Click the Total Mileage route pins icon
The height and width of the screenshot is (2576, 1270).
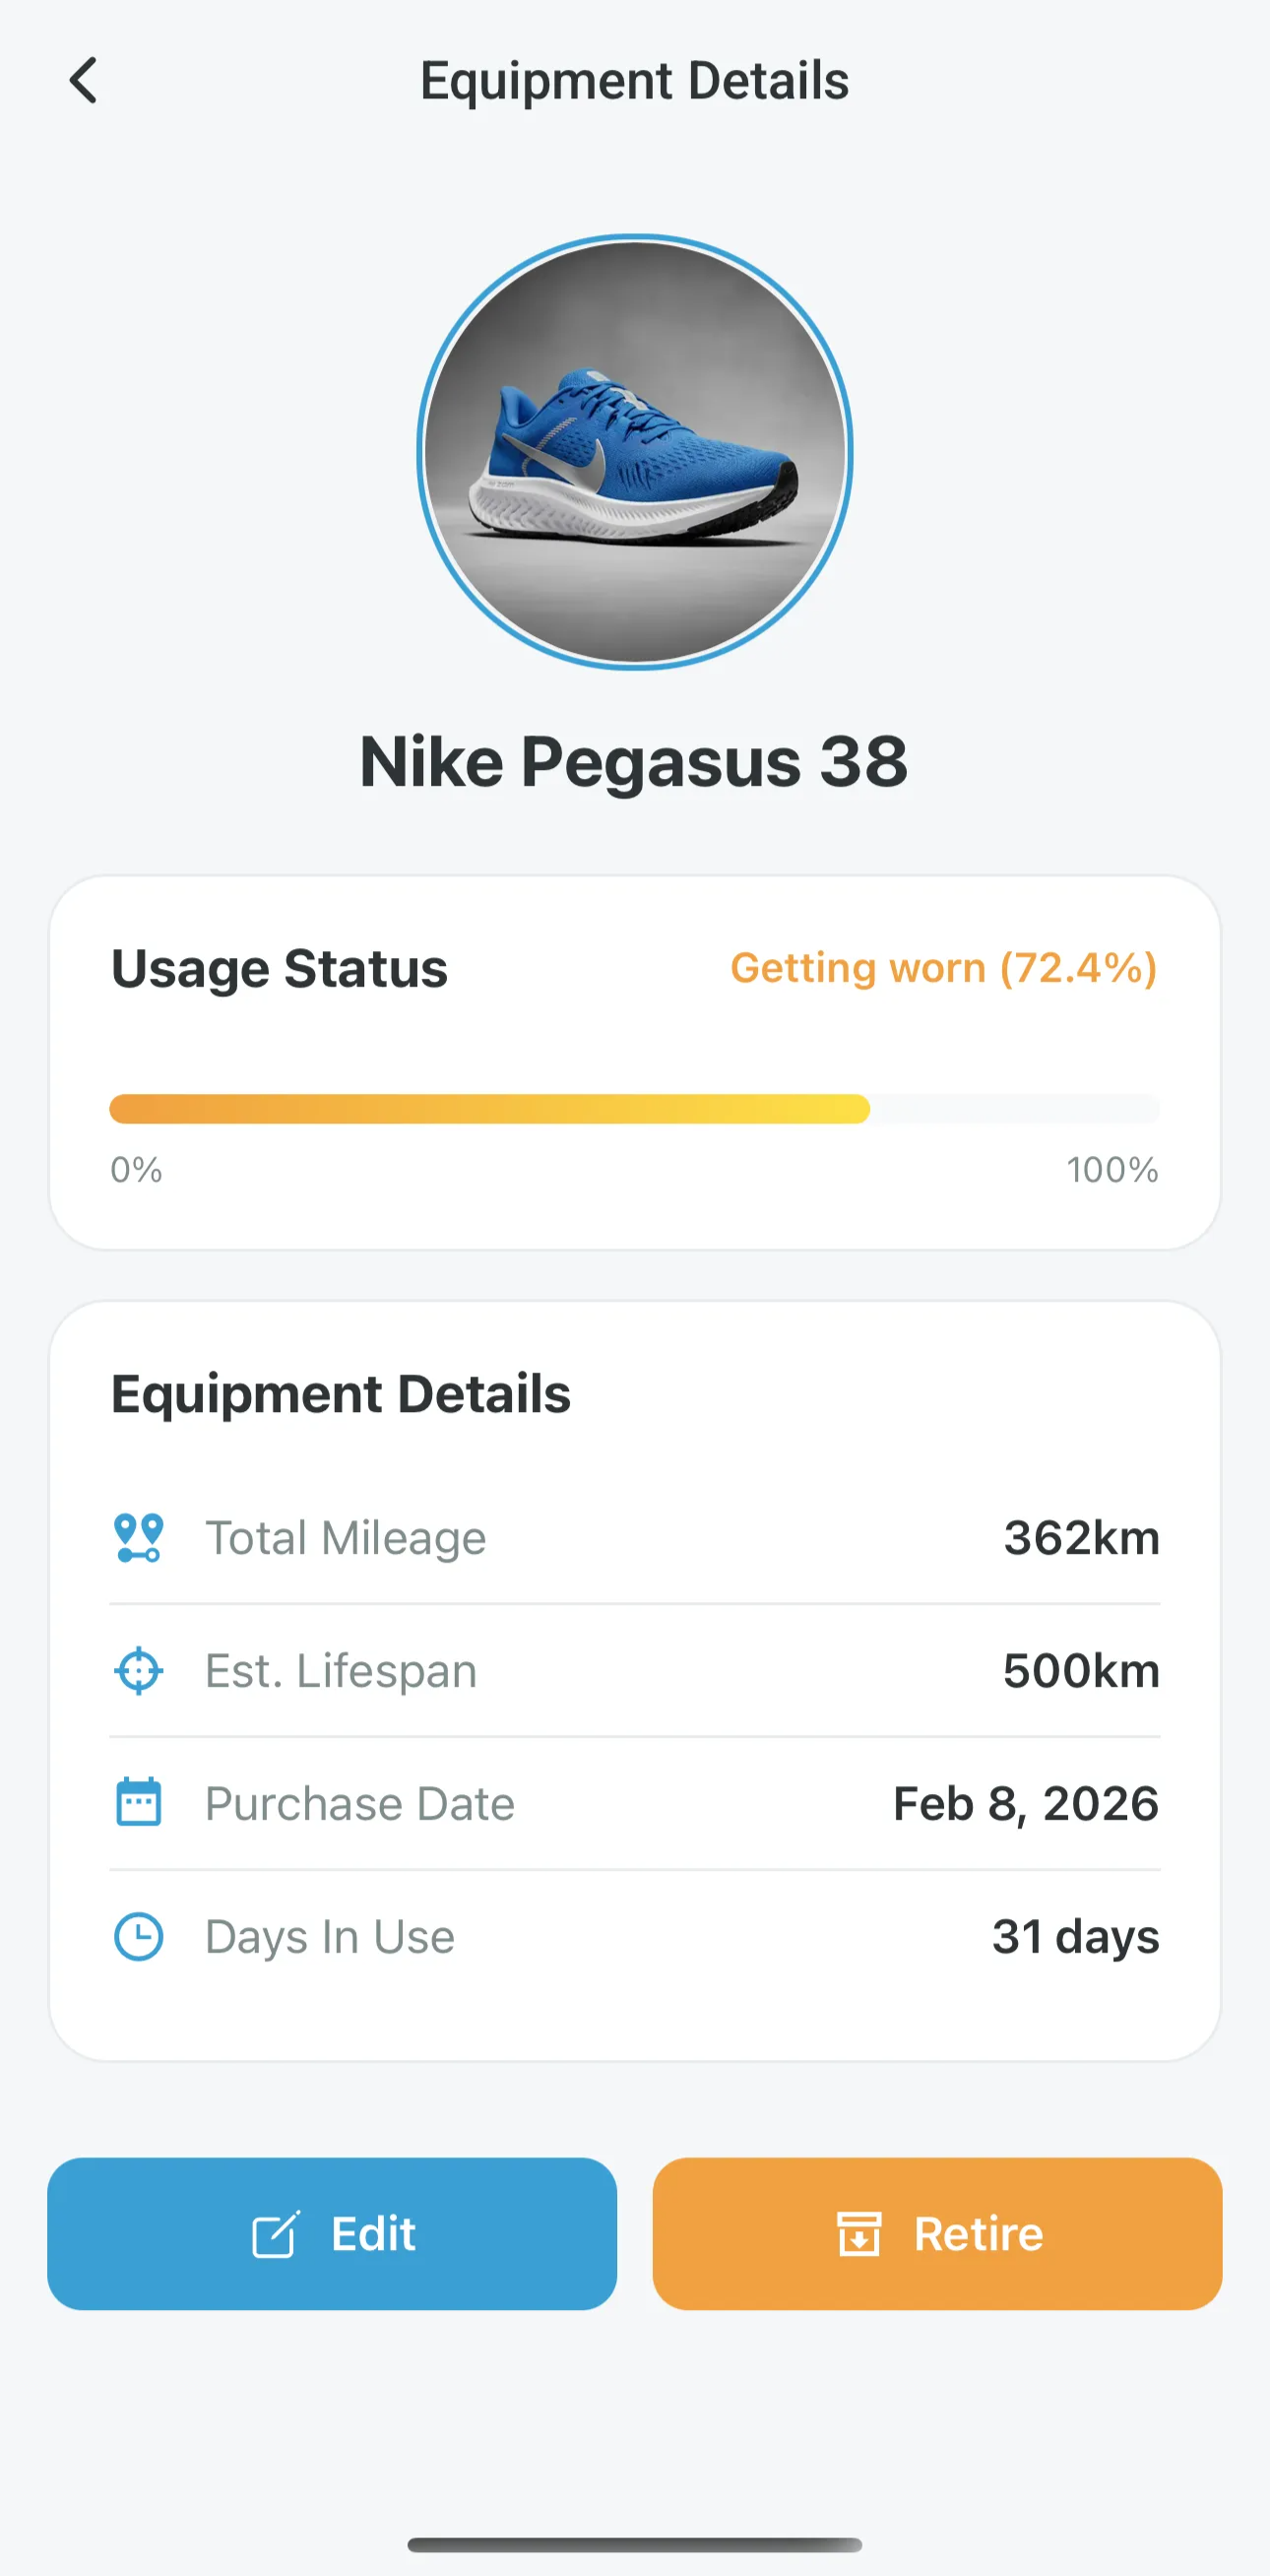coord(138,1538)
